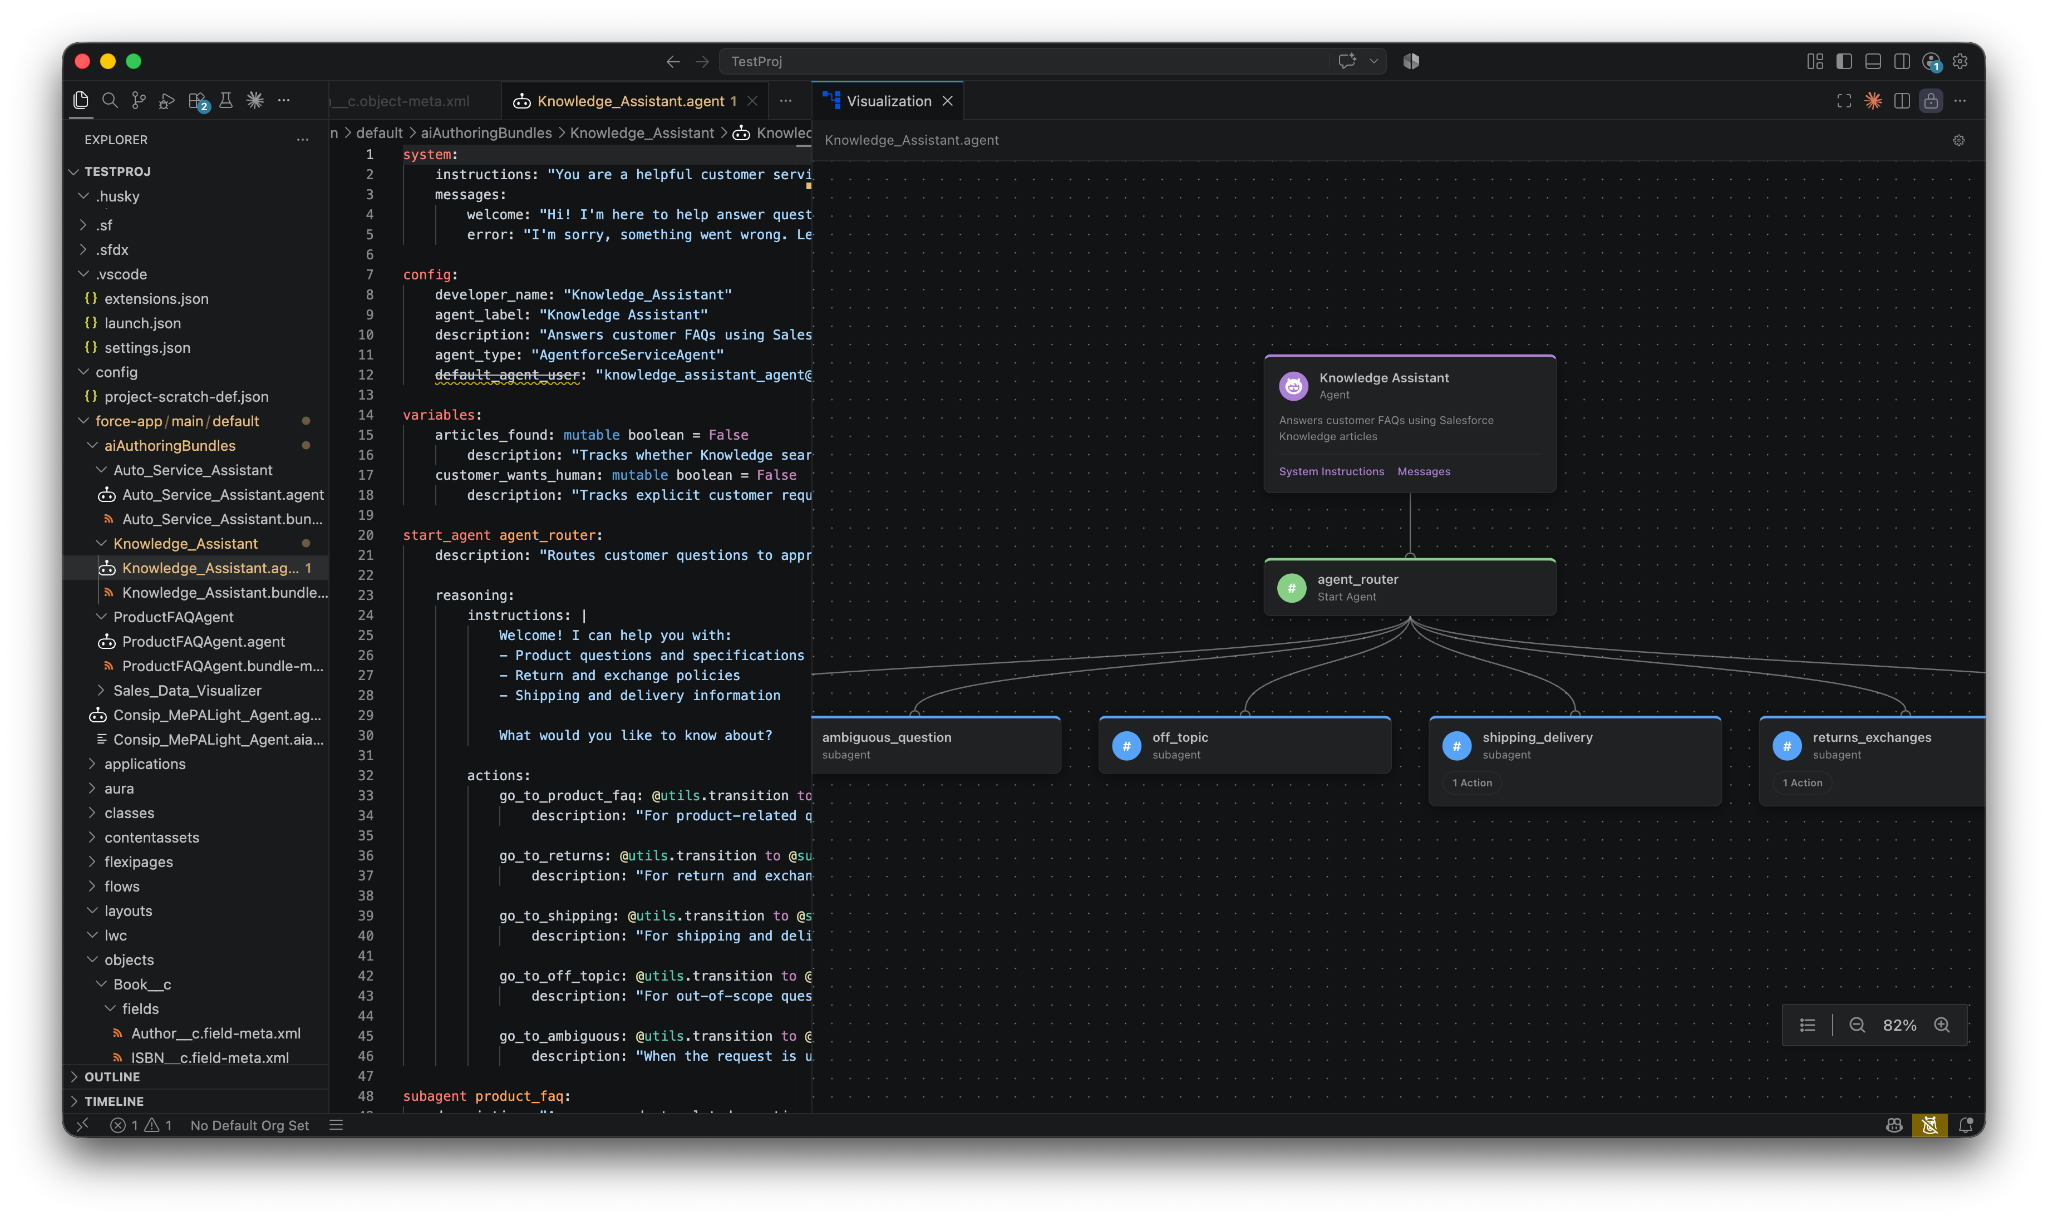The height and width of the screenshot is (1220, 2048).
Task: Open the list view icon in the zoom controls
Action: 1807,1025
